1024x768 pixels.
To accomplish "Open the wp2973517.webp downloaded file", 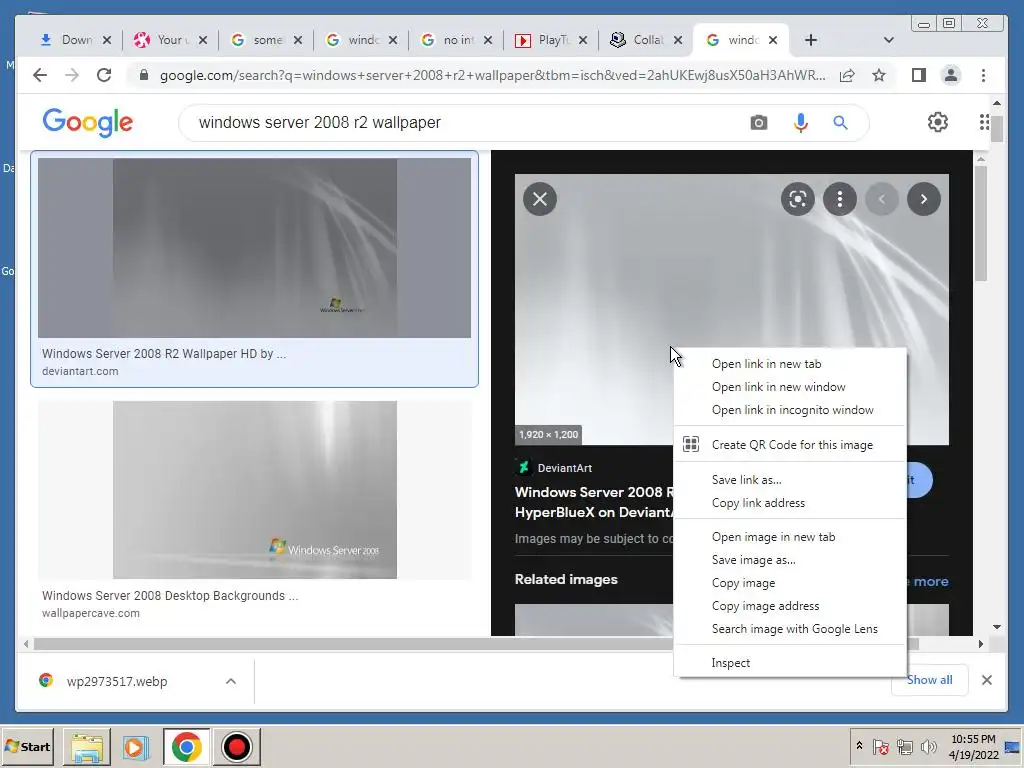I will [117, 681].
